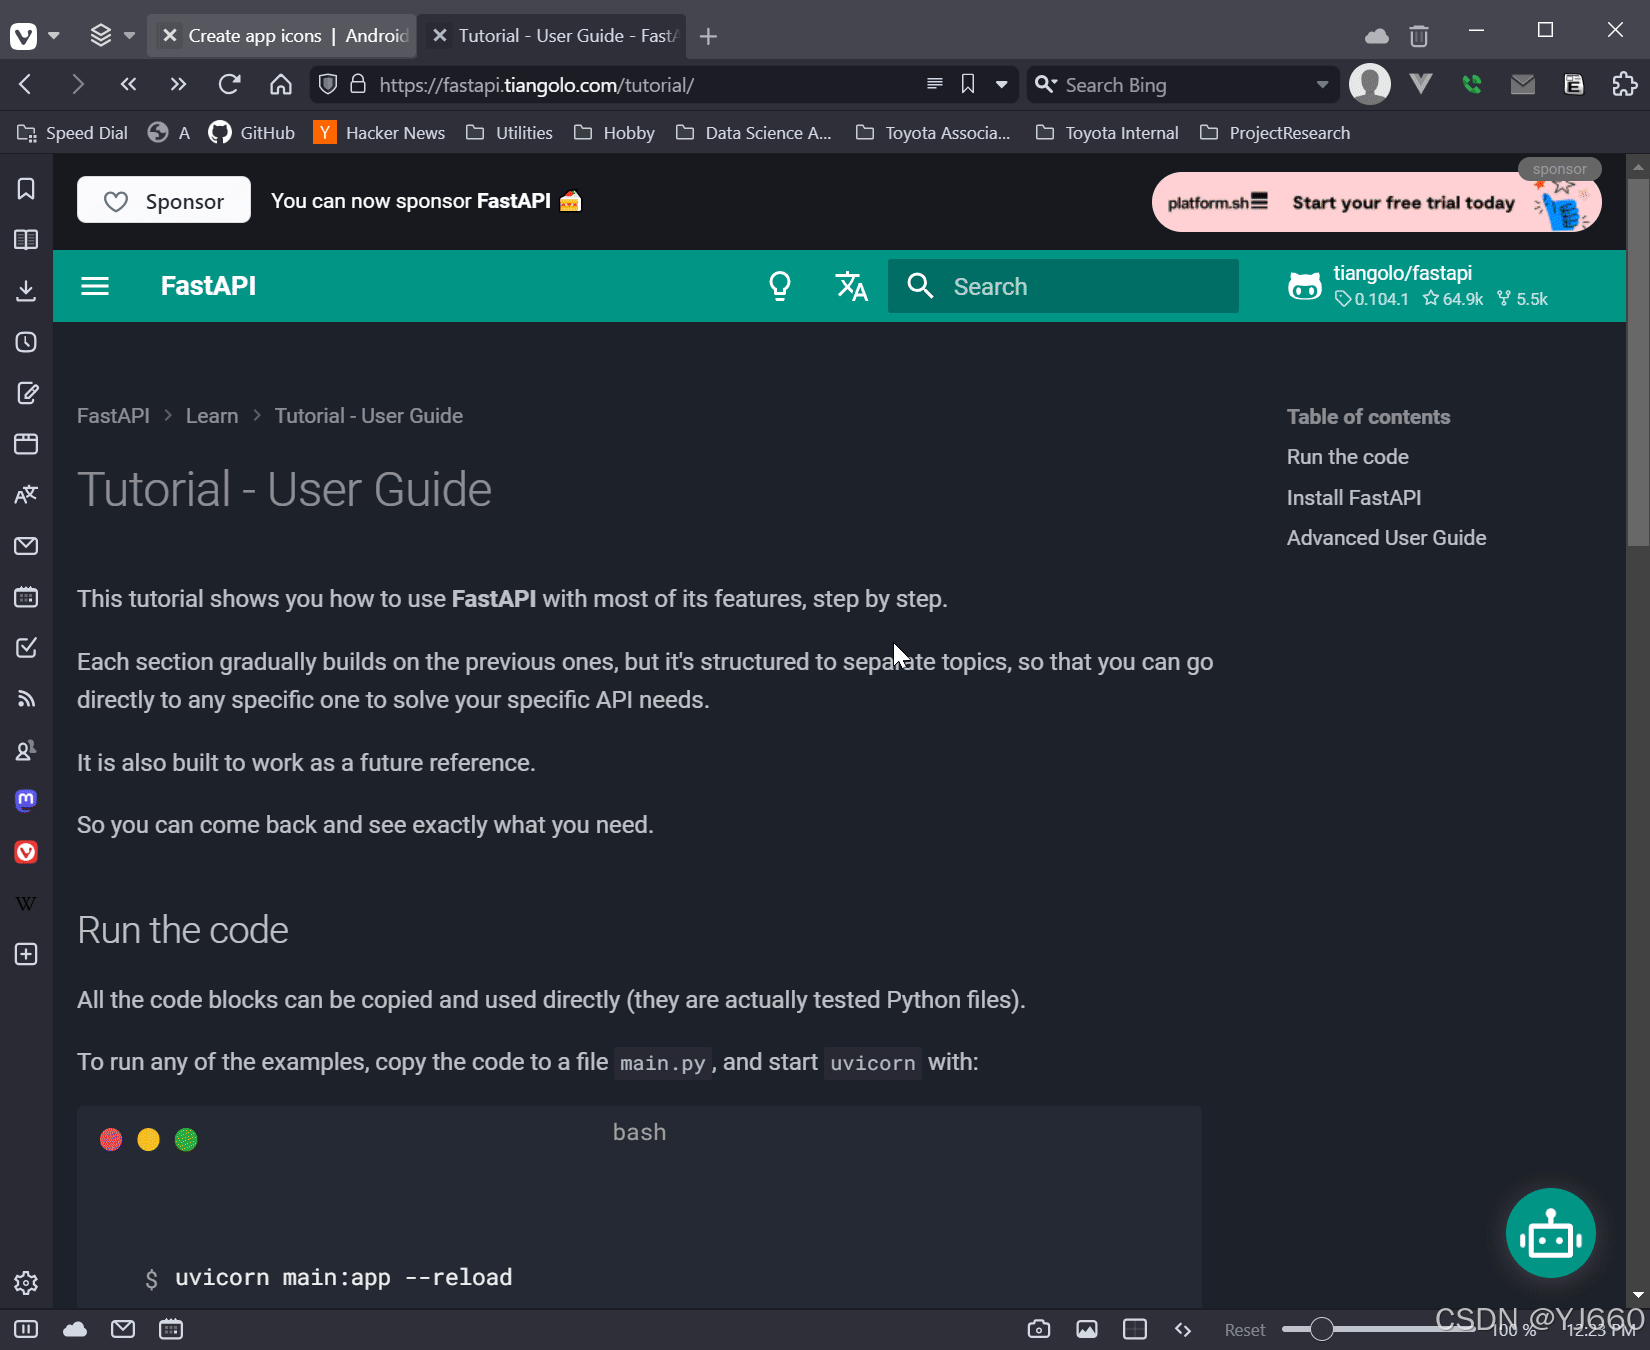
Task: Open the Speed Dial bookmark
Action: (72, 133)
